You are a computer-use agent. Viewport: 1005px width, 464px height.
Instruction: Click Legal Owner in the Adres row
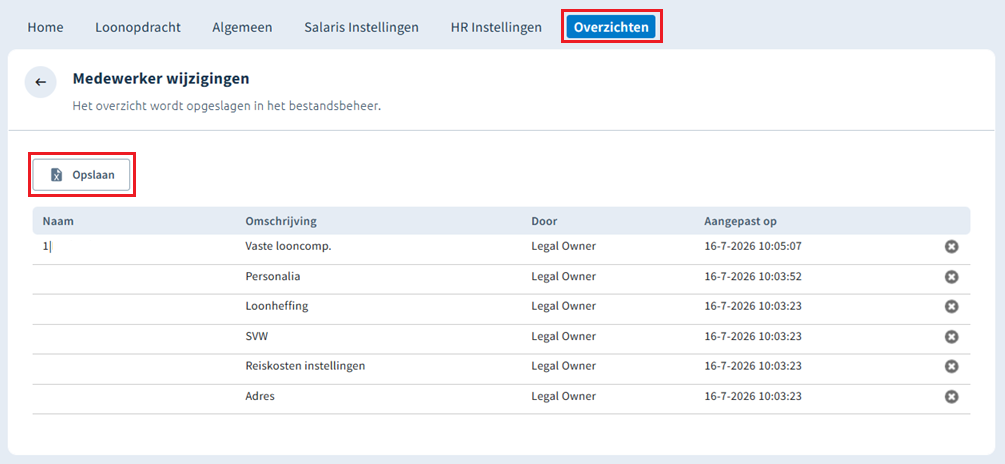[563, 396]
